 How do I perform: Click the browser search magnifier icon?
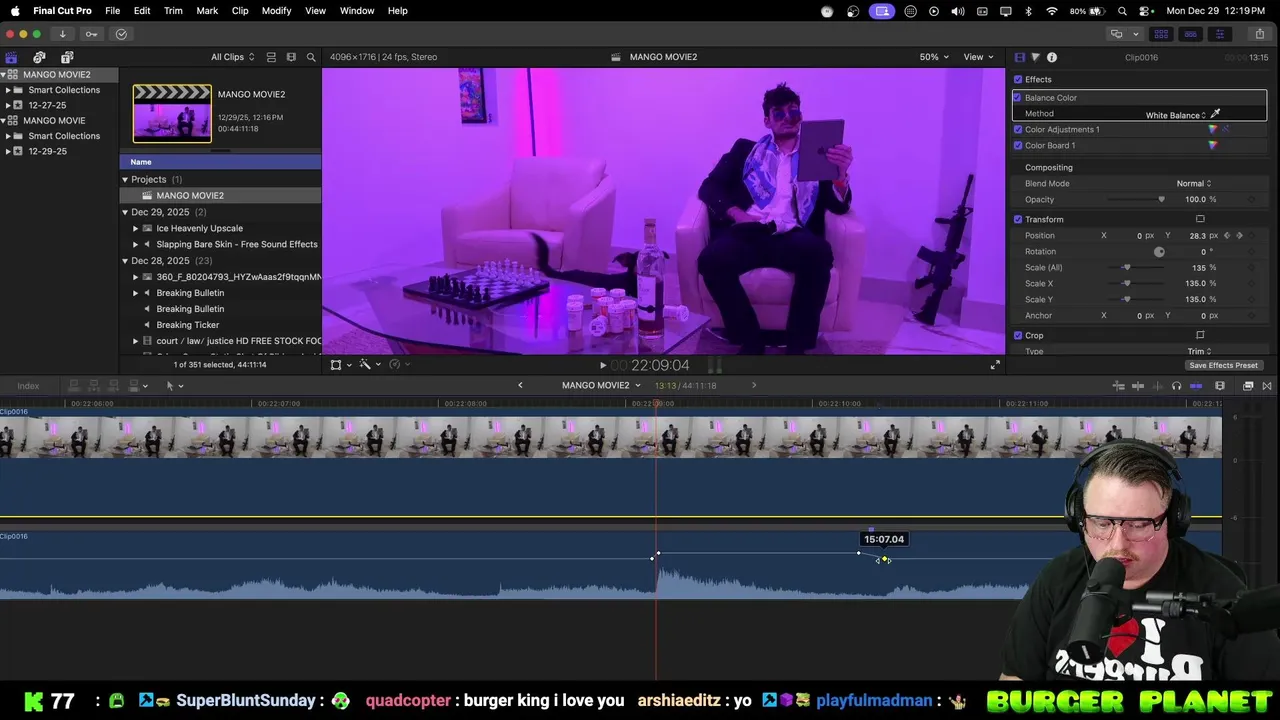click(311, 57)
